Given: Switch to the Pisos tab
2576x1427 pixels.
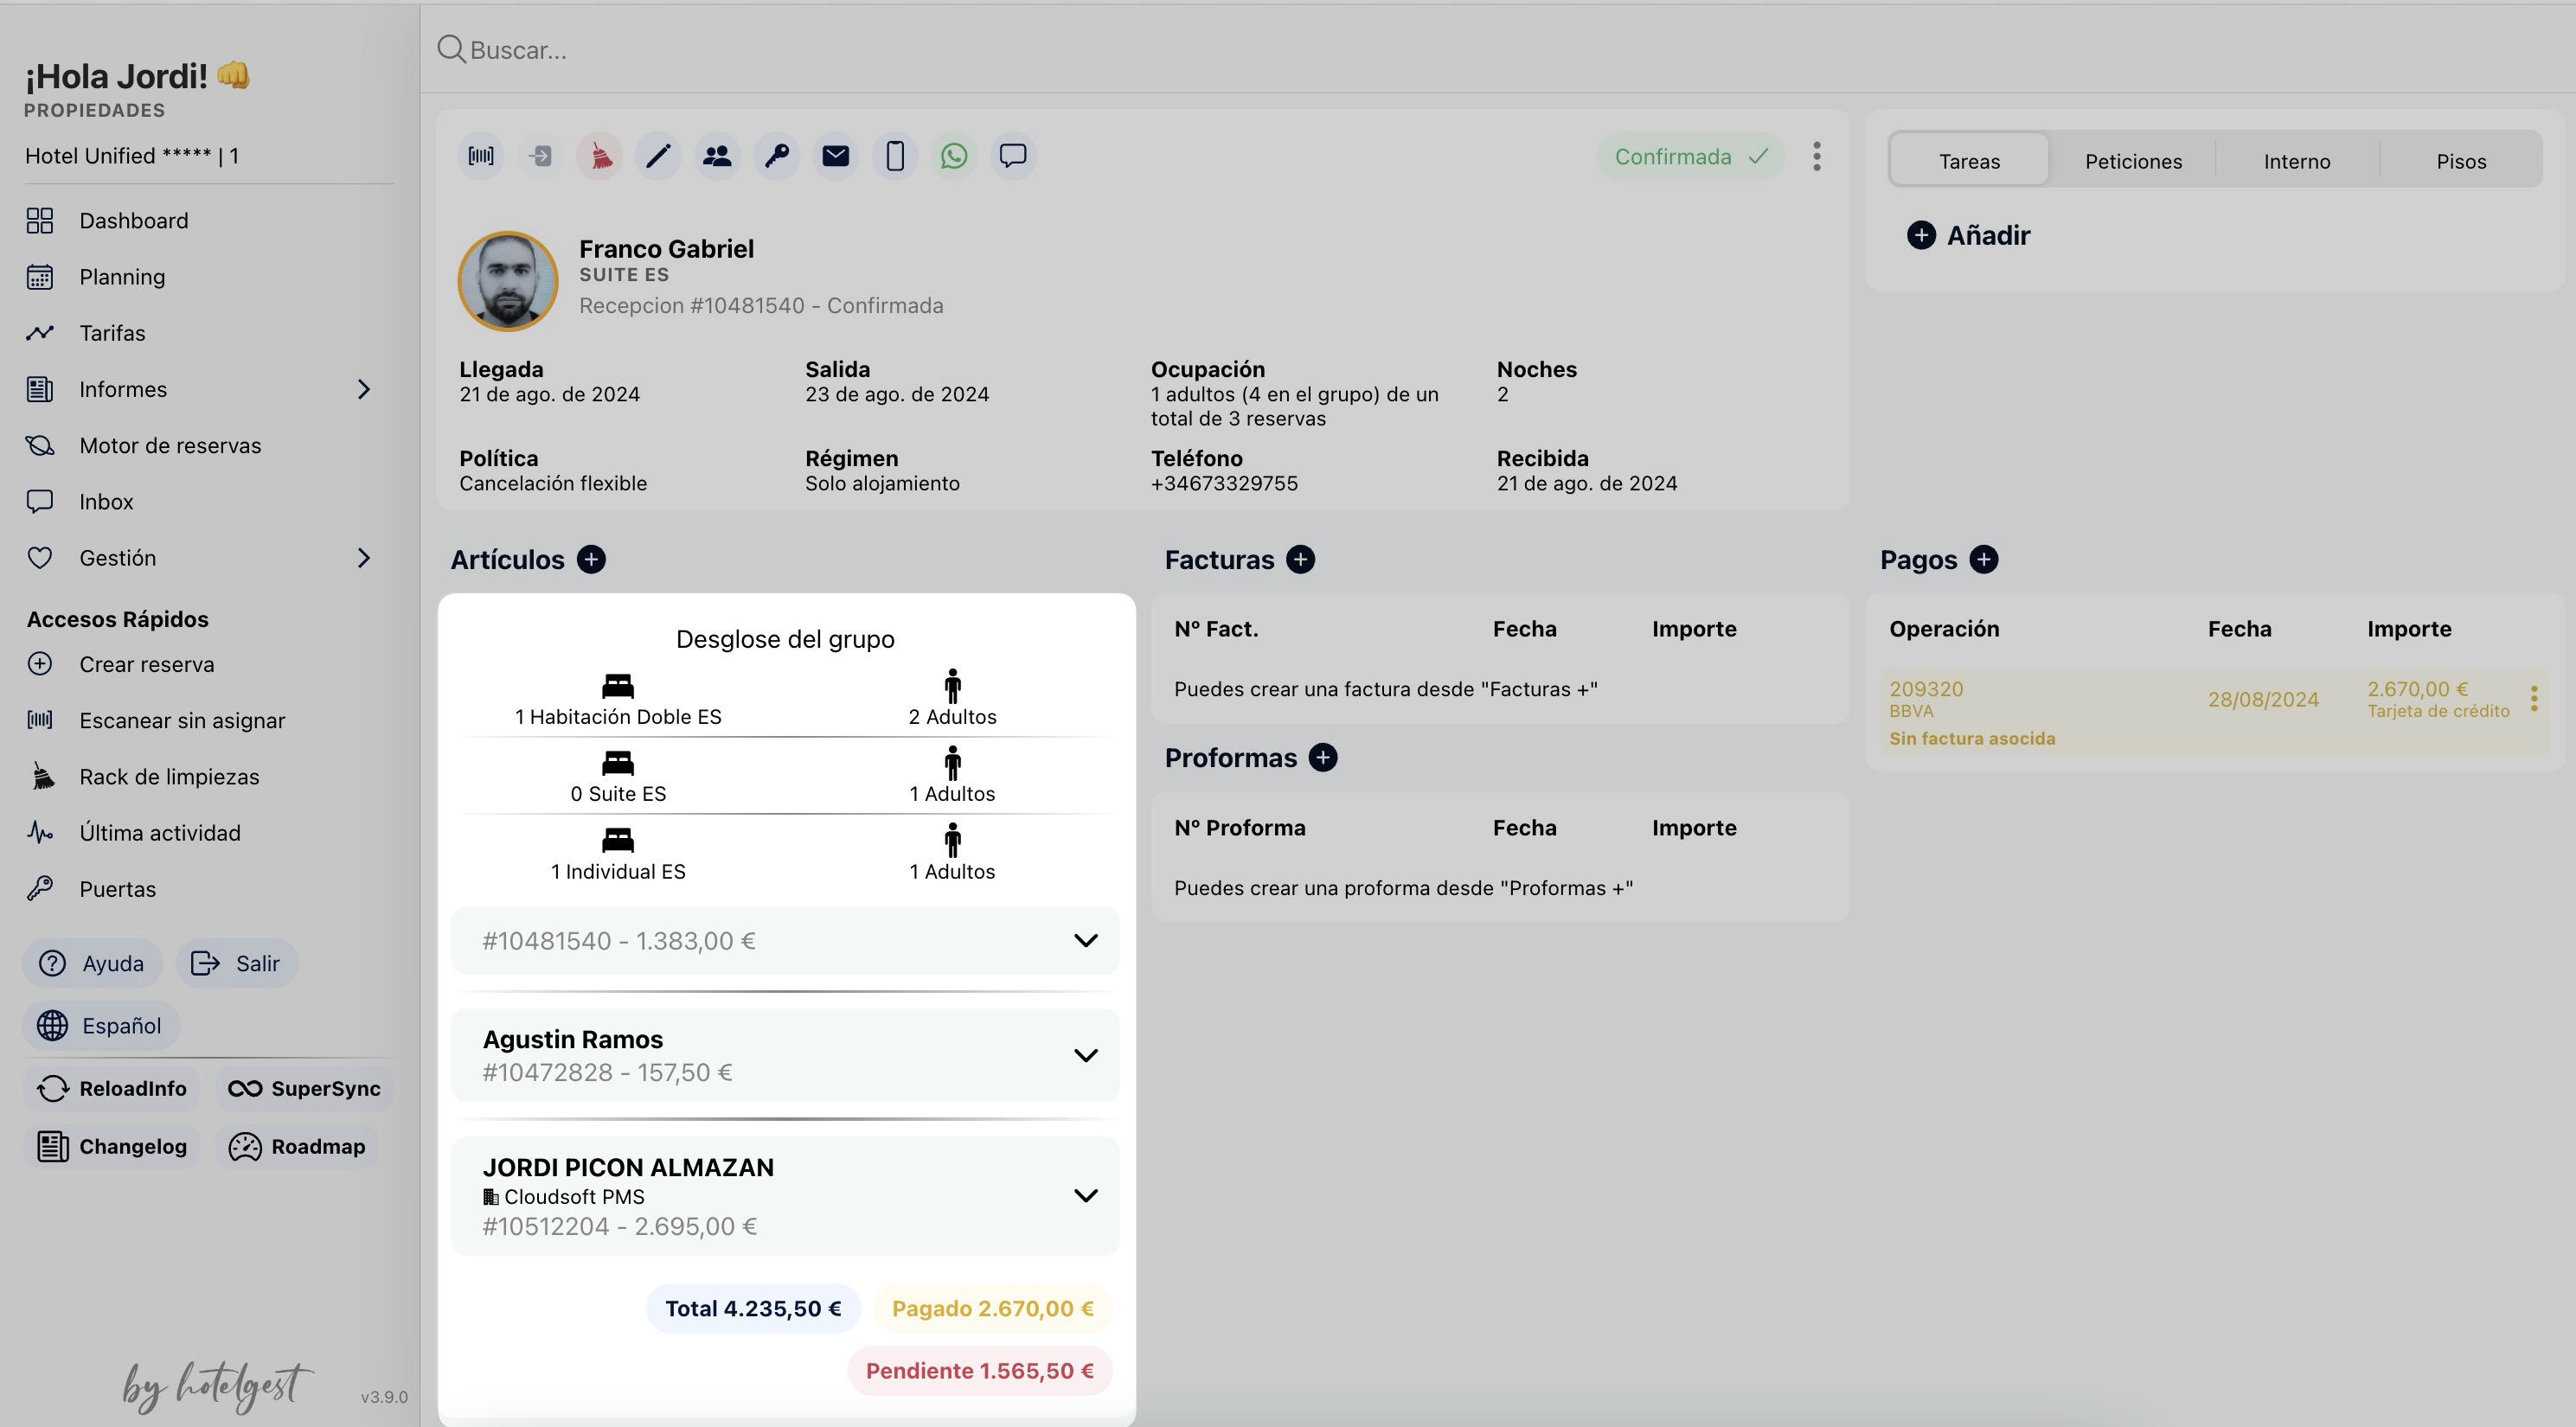Looking at the screenshot, I should coord(2461,161).
